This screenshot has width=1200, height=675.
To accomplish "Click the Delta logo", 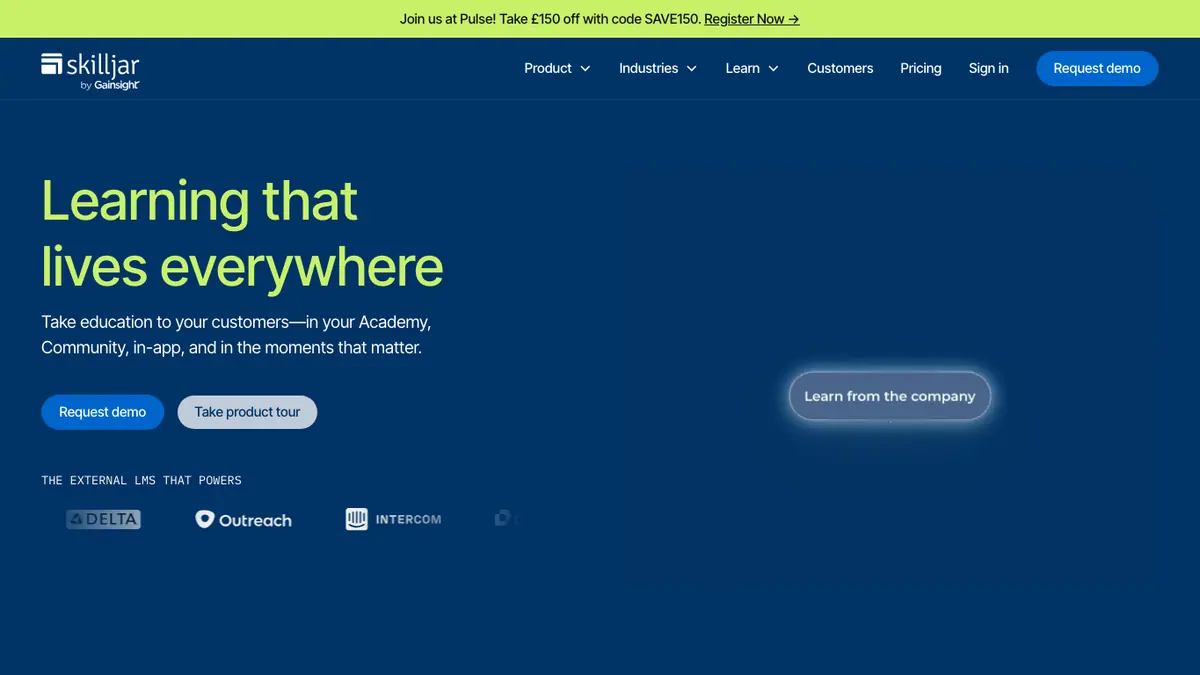I will [x=103, y=519].
